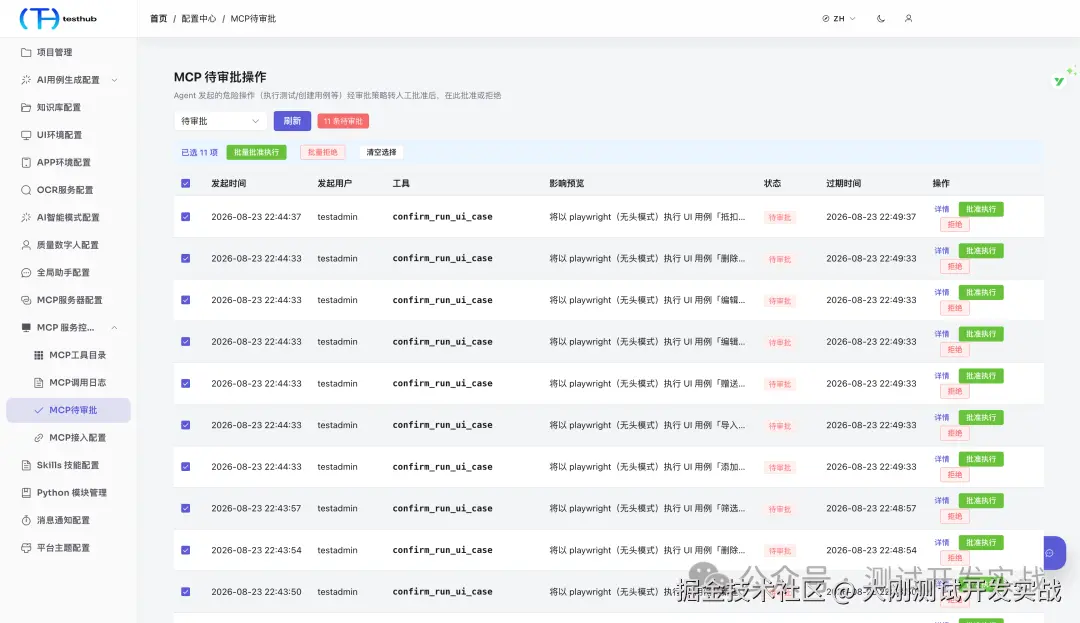Toggle select-all checkbox in table header
The width and height of the screenshot is (1080, 623).
click(x=185, y=183)
